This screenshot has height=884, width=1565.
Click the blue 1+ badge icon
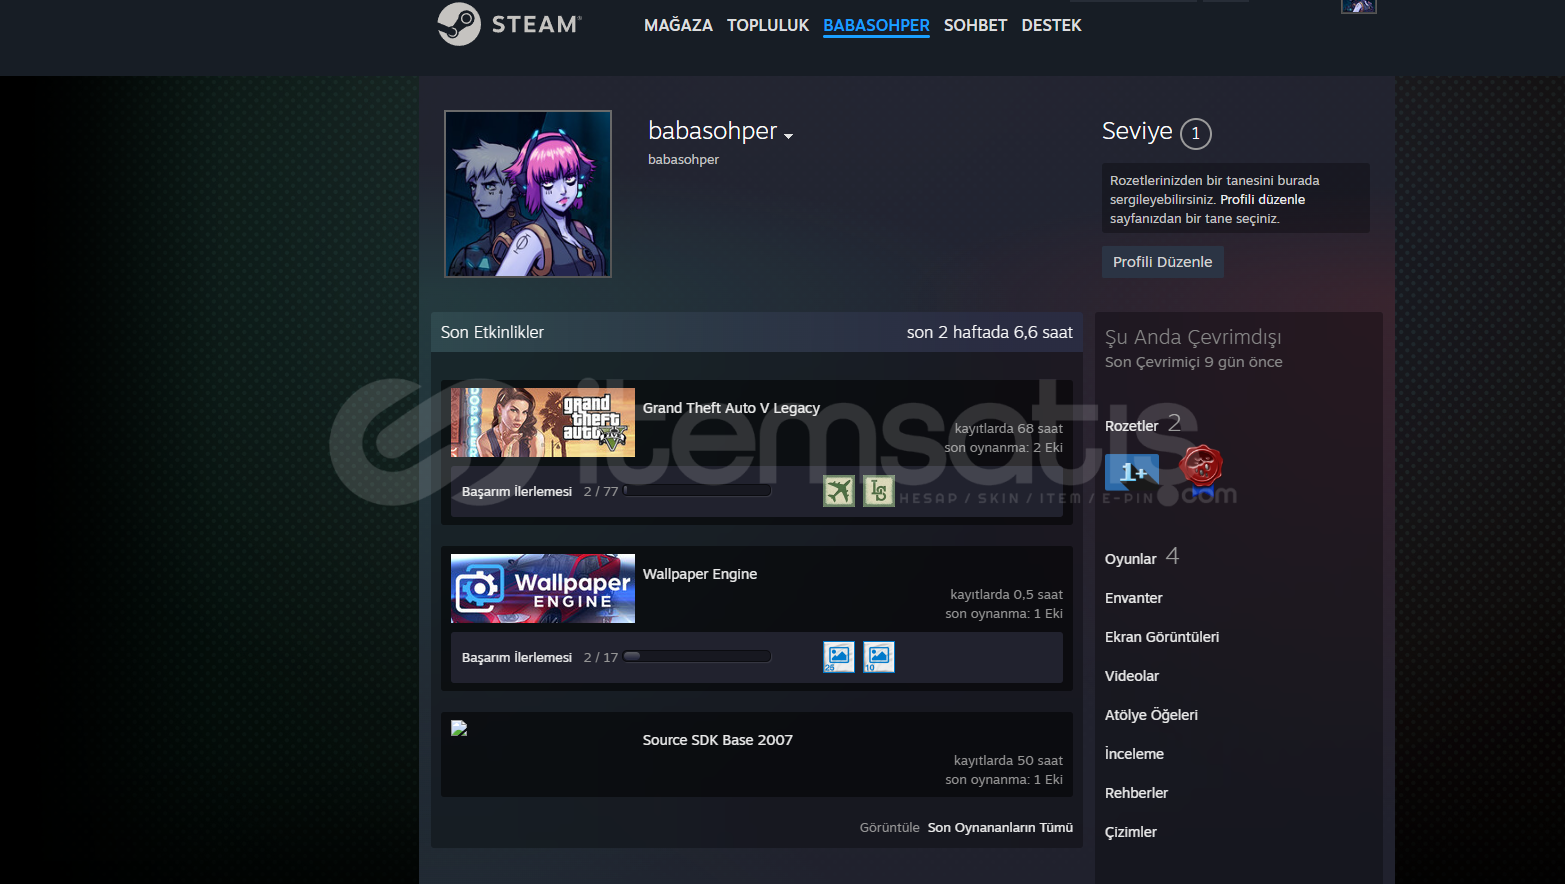tap(1132, 471)
